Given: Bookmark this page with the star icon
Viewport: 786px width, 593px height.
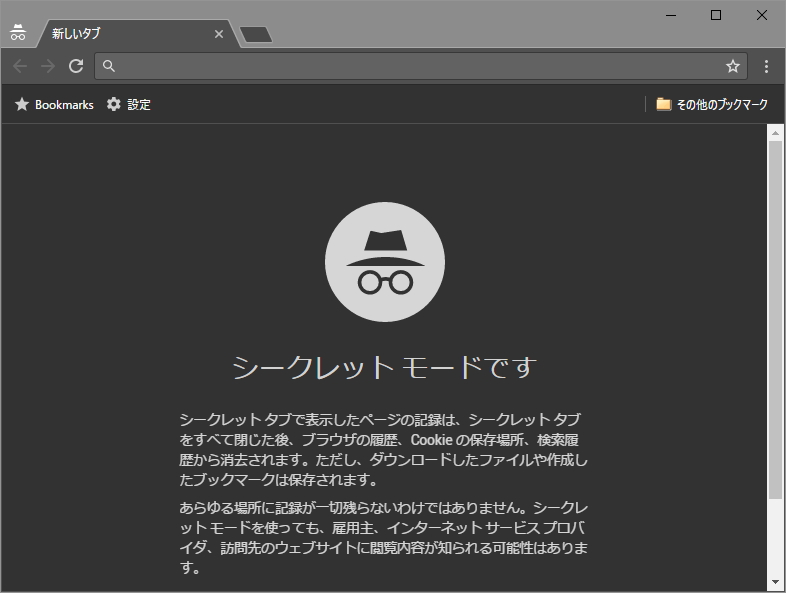Looking at the screenshot, I should click(x=733, y=66).
